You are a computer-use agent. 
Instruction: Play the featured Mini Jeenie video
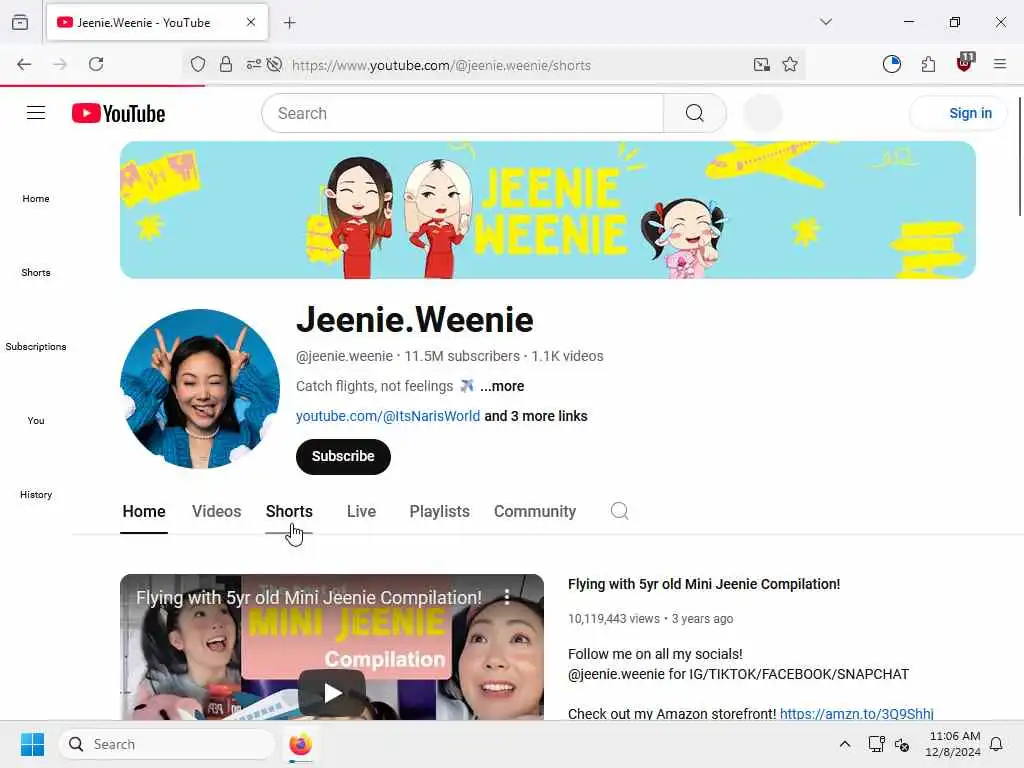(x=332, y=692)
